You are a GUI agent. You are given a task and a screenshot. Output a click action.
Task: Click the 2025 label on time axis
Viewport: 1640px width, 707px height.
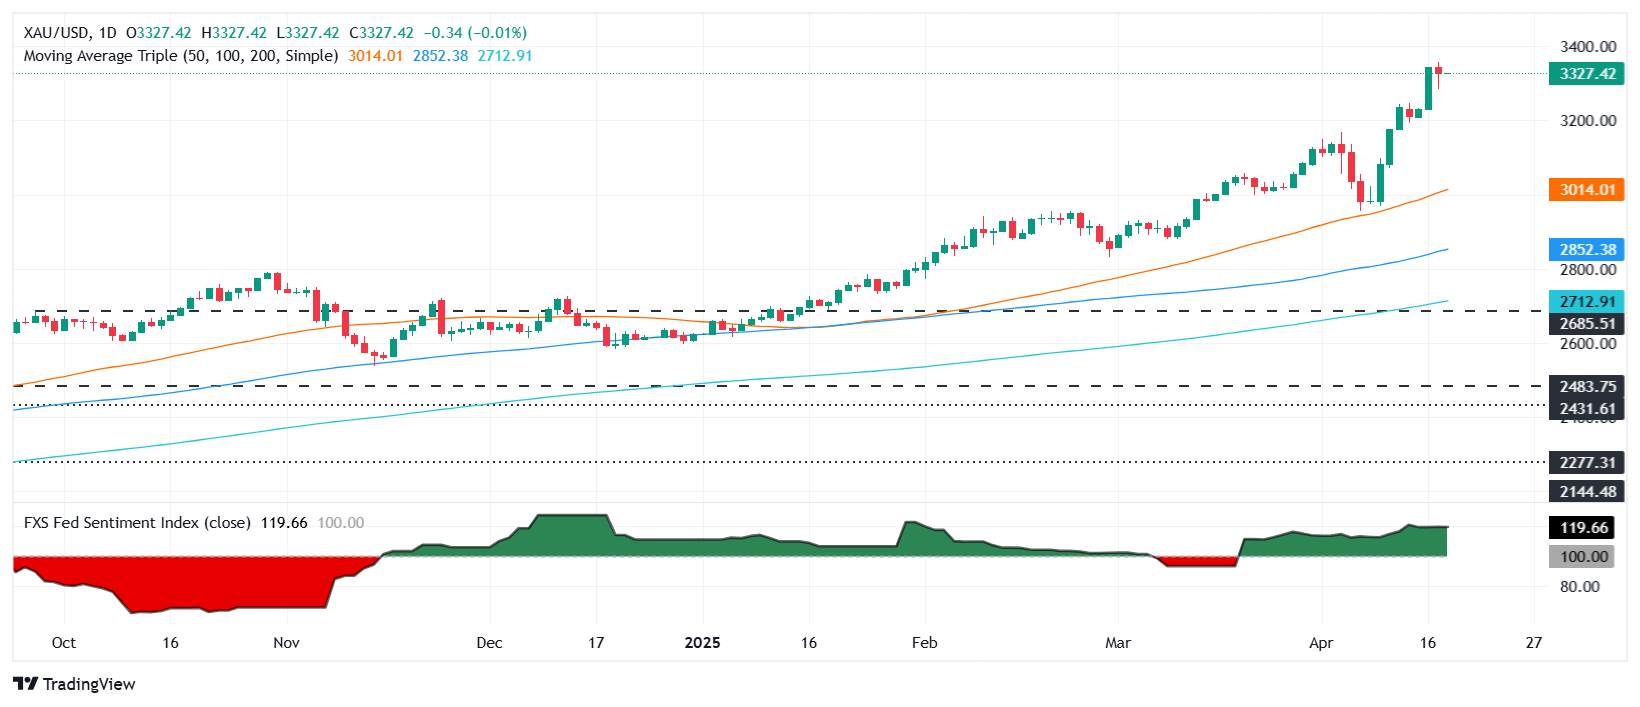tap(702, 643)
